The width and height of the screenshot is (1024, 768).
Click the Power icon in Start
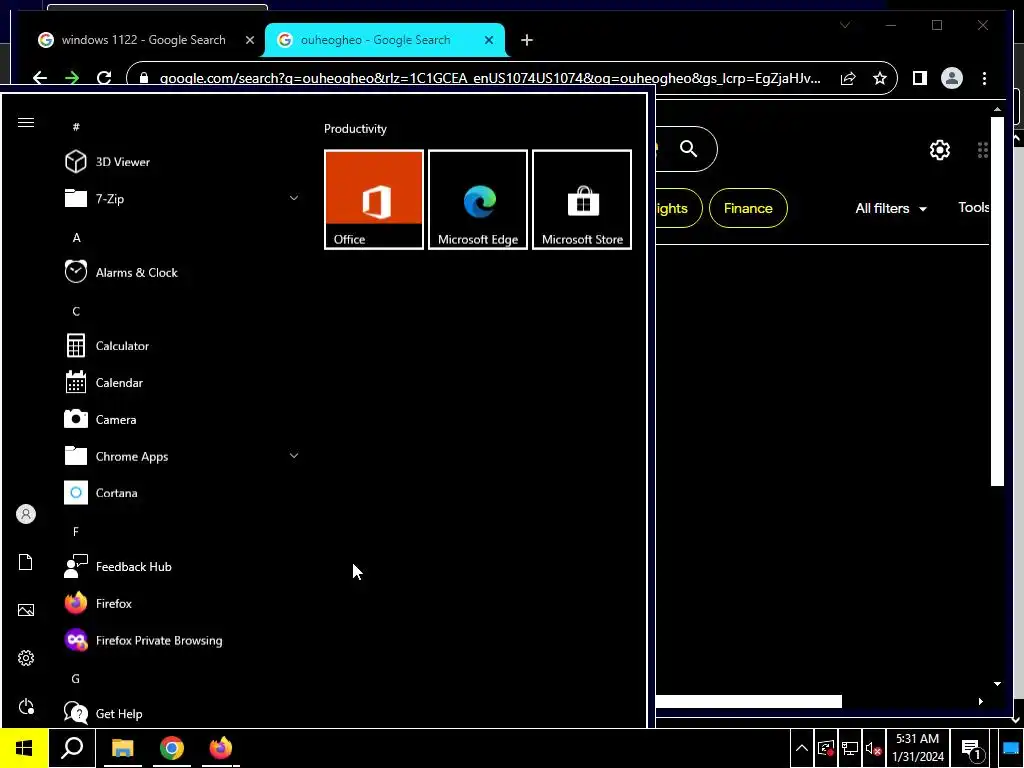coord(26,707)
